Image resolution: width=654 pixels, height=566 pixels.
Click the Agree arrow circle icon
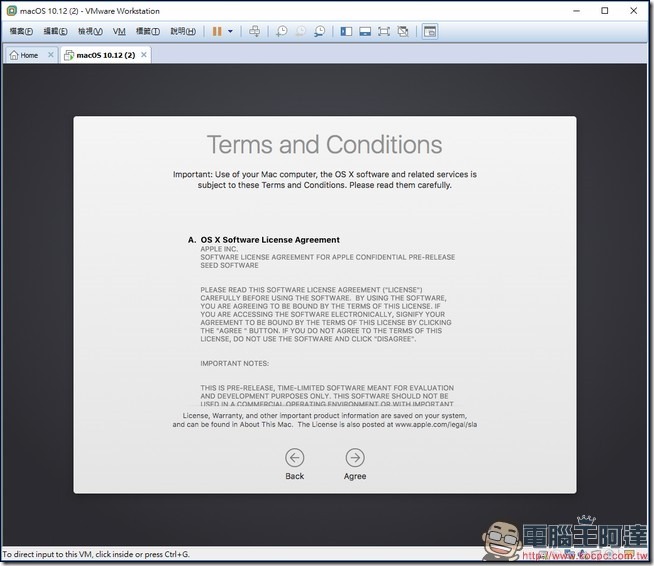tap(355, 458)
